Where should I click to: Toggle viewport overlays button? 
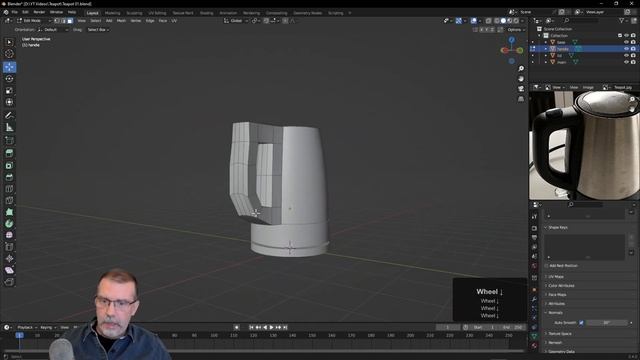coord(473,20)
